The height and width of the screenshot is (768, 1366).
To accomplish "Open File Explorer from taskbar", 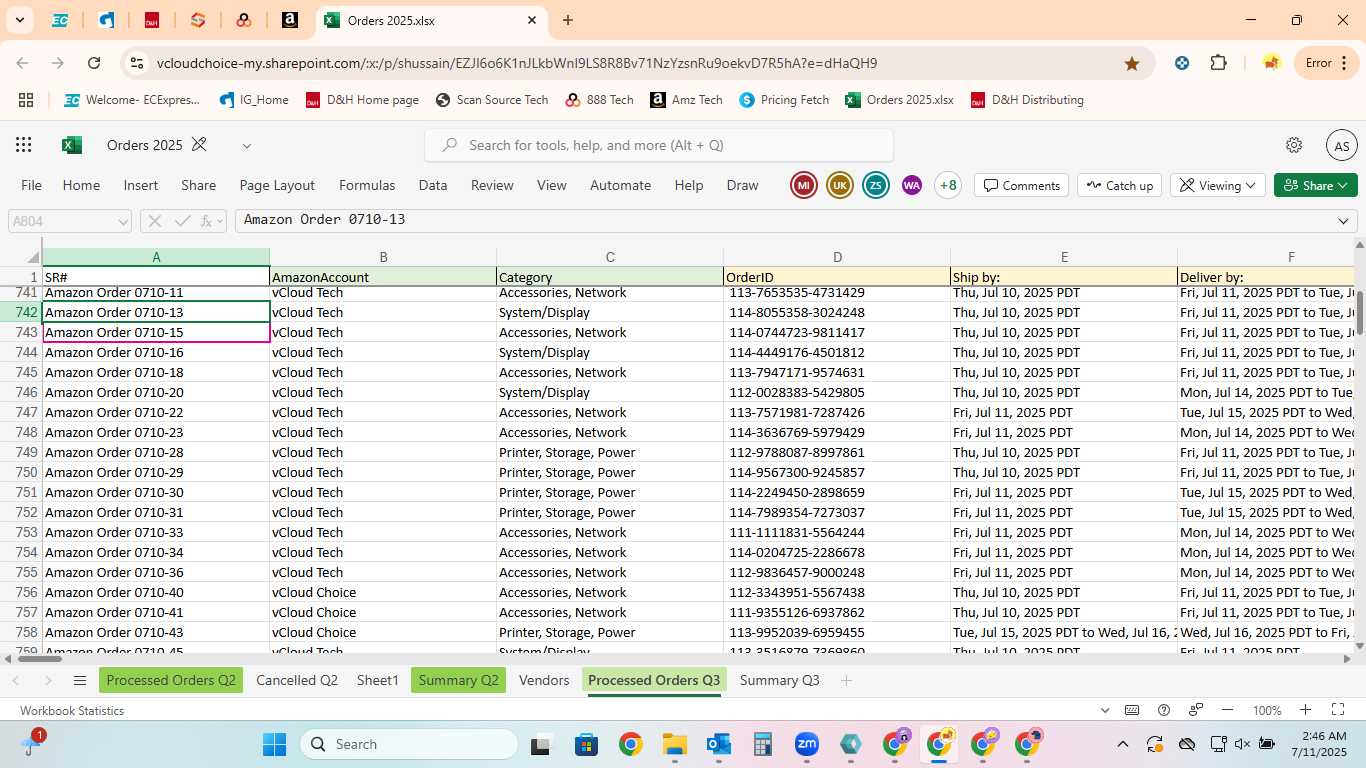I will click(674, 744).
